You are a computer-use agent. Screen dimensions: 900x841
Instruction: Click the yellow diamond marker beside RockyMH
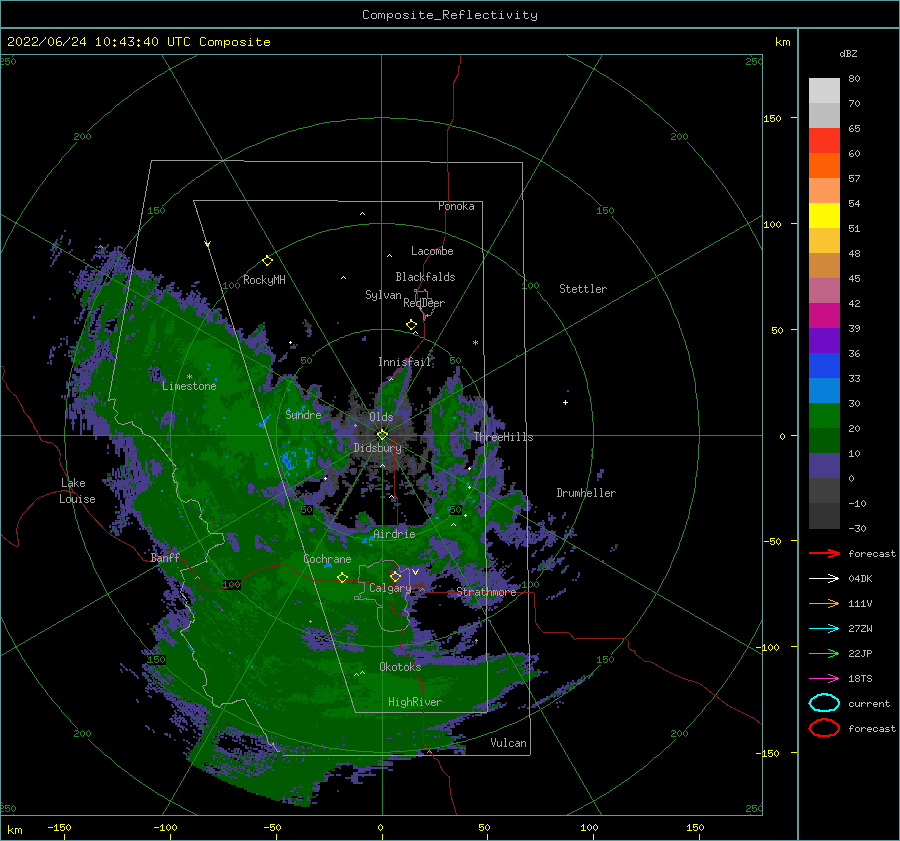pyautogui.click(x=267, y=261)
